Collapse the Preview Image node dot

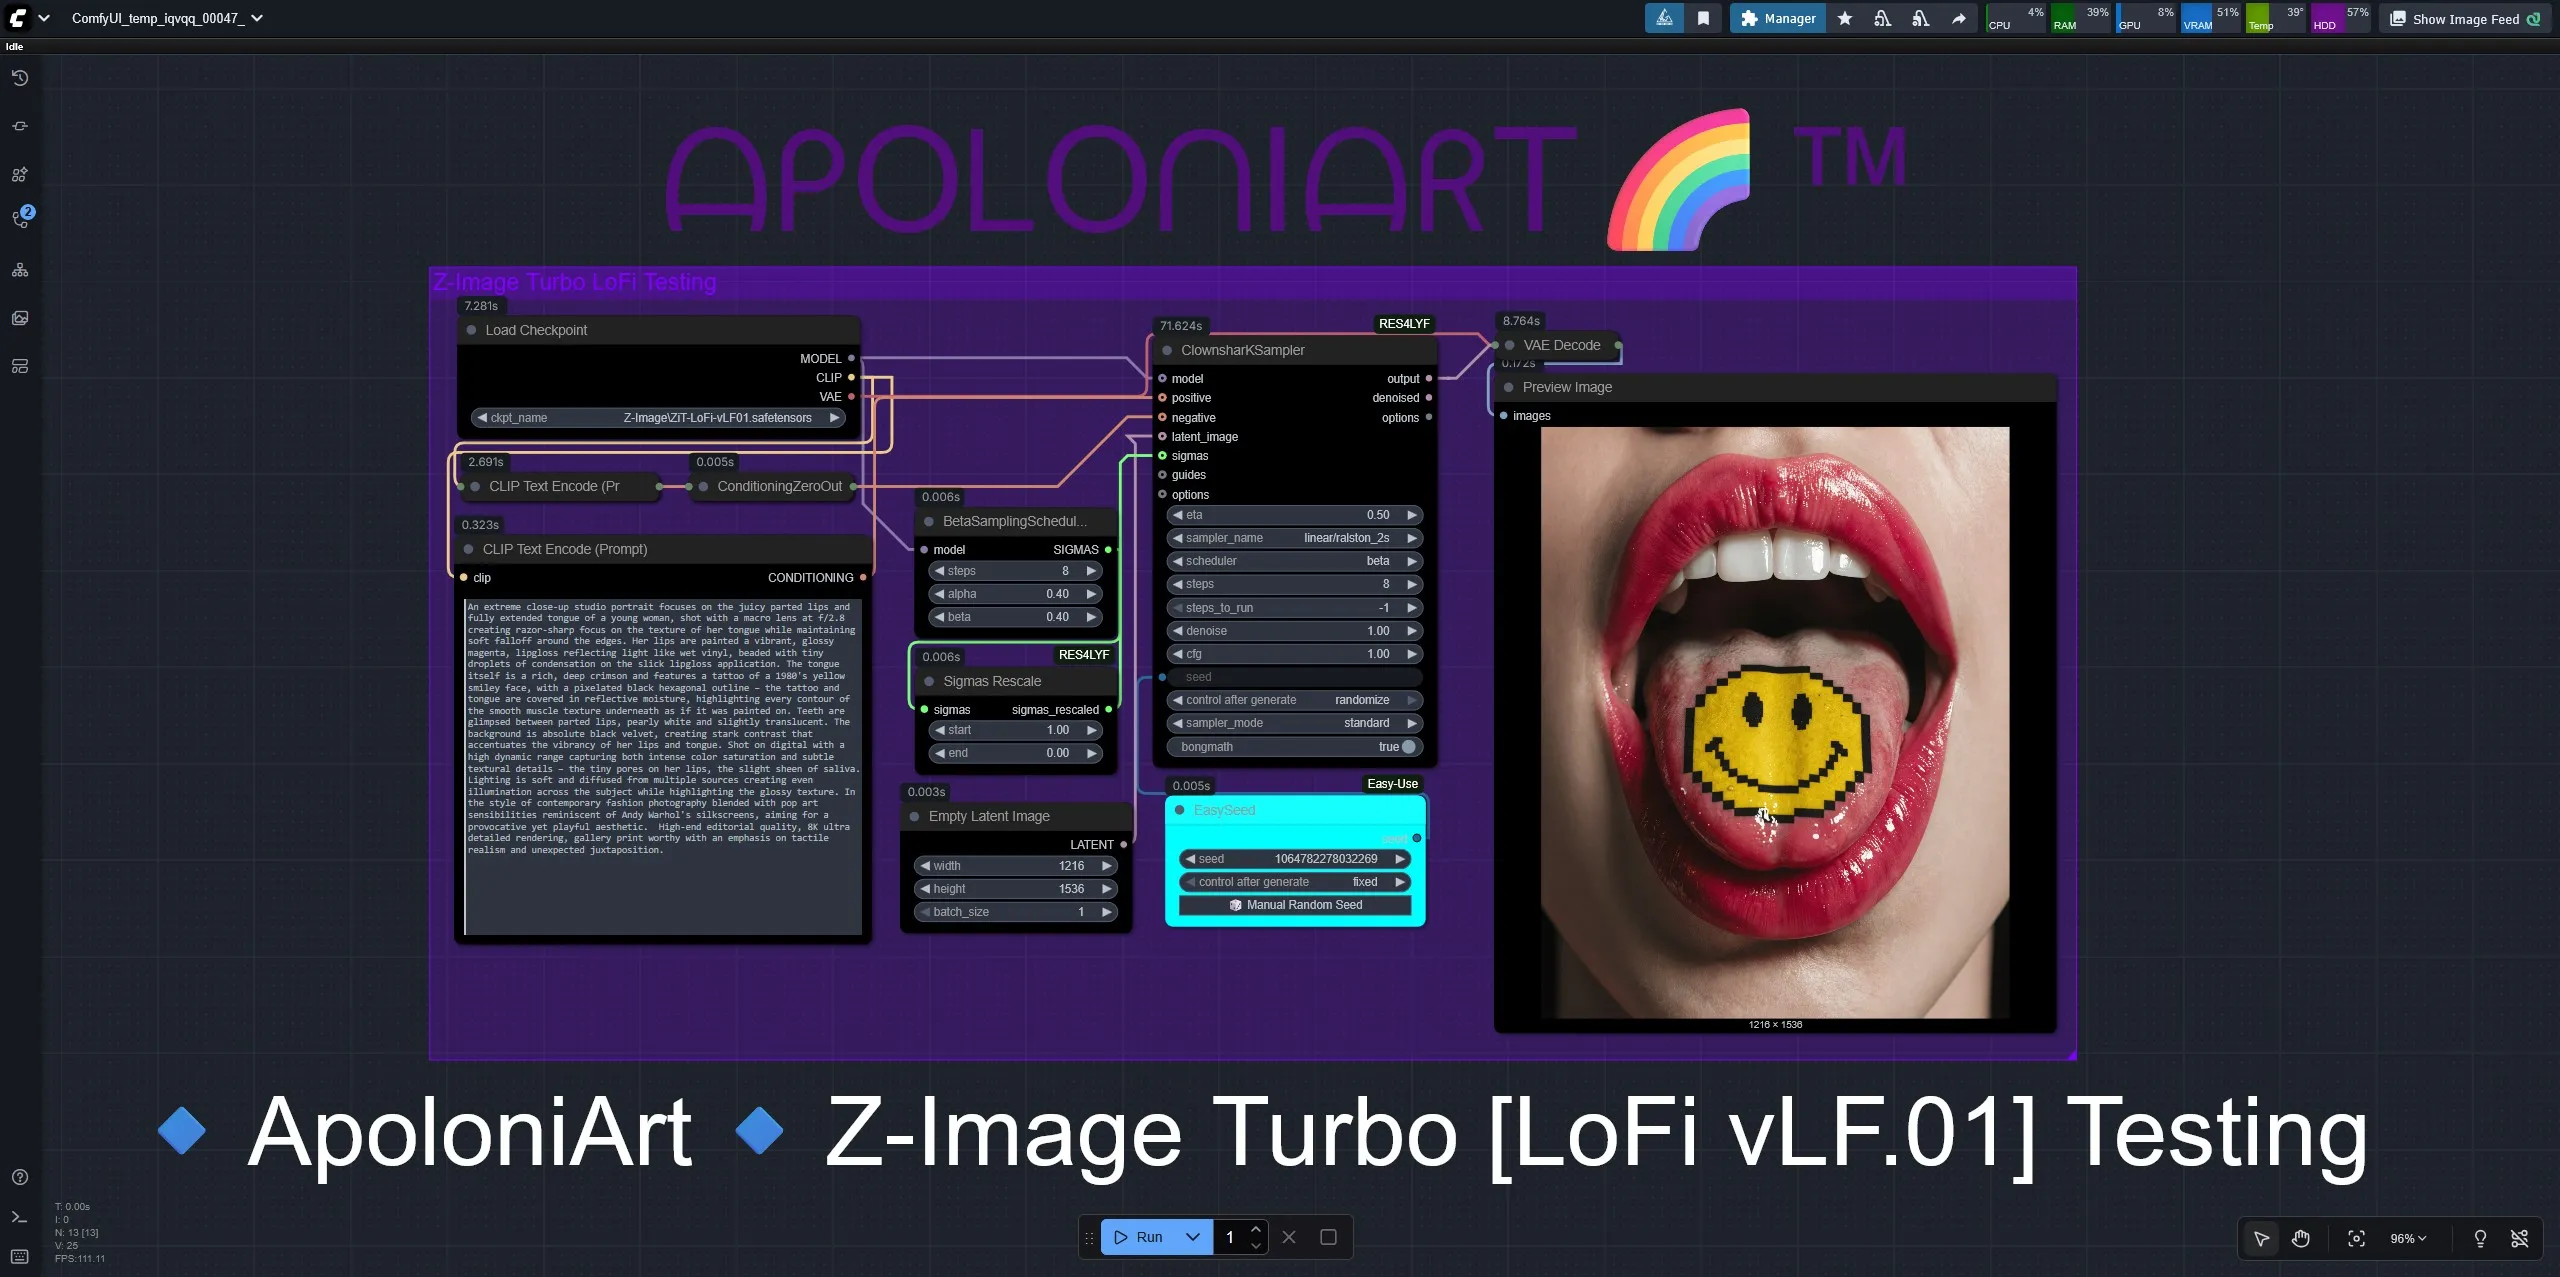pyautogui.click(x=1508, y=387)
